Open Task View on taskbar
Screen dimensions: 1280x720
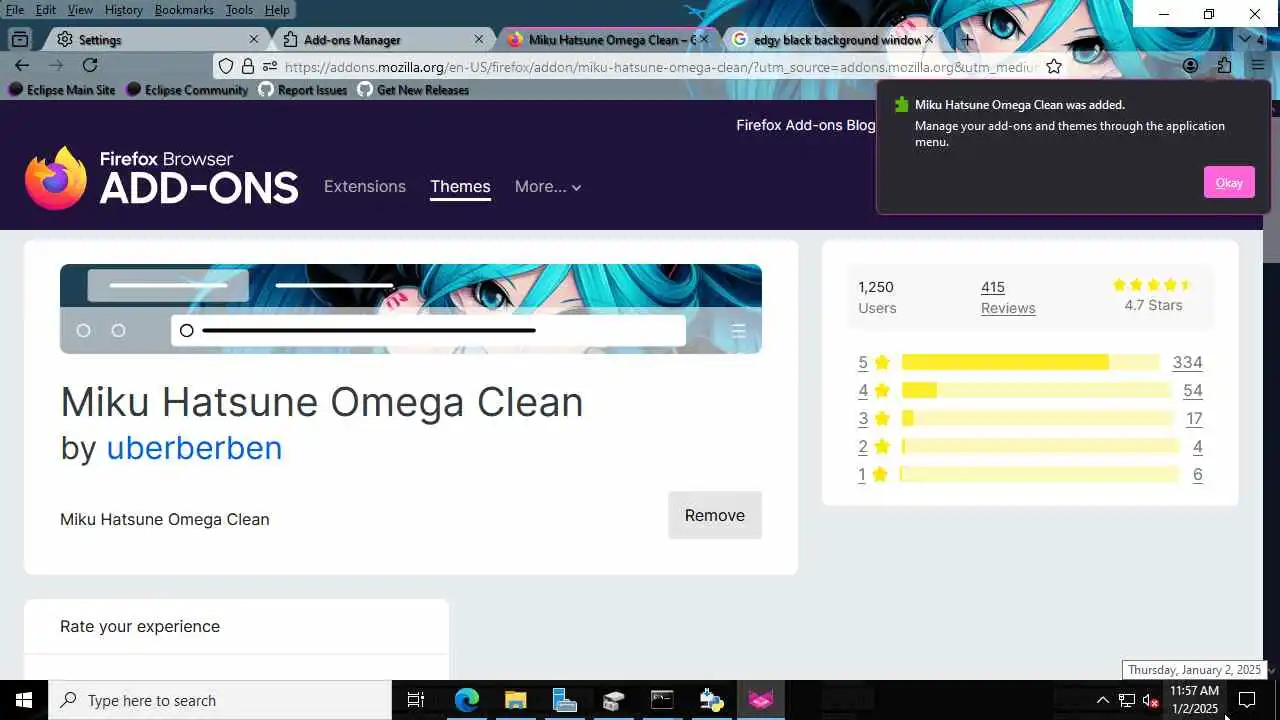(416, 700)
